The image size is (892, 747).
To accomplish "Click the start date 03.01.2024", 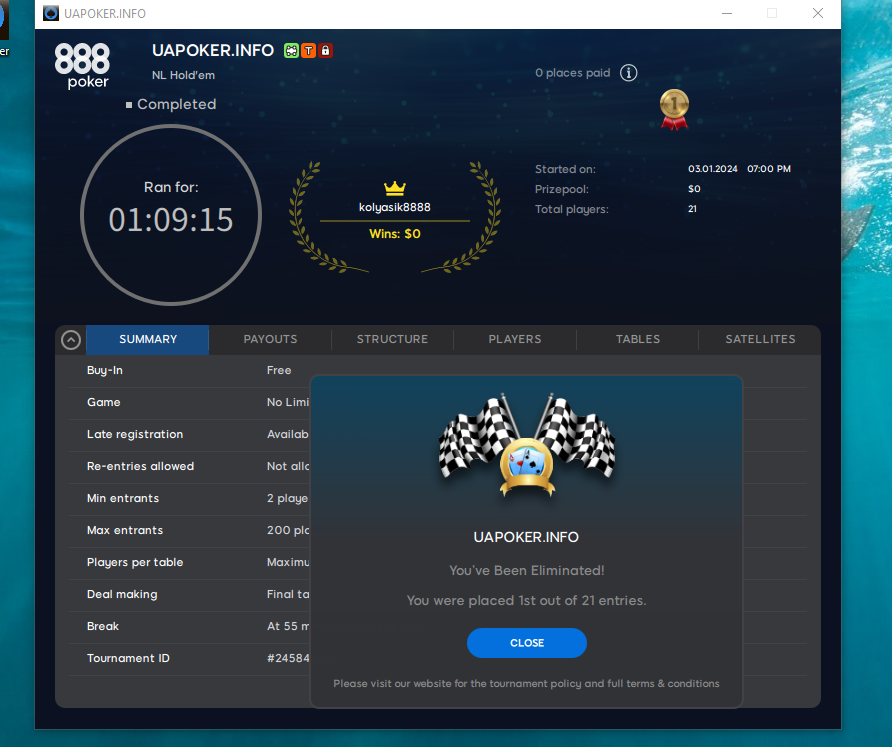I will 713,169.
